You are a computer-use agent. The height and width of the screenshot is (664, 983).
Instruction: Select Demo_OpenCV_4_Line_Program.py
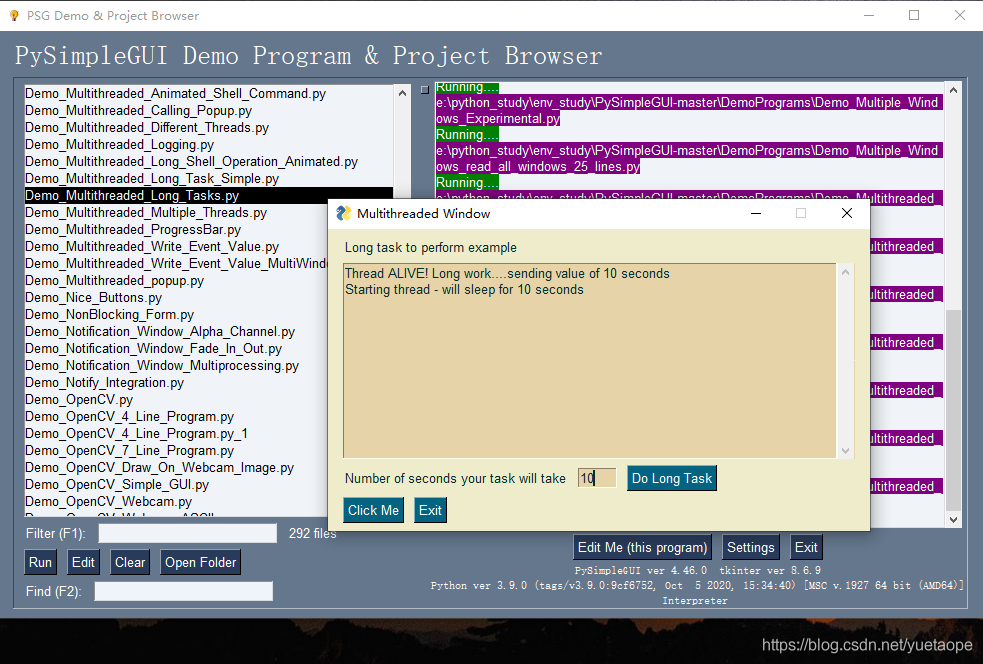pyautogui.click(x=177, y=416)
